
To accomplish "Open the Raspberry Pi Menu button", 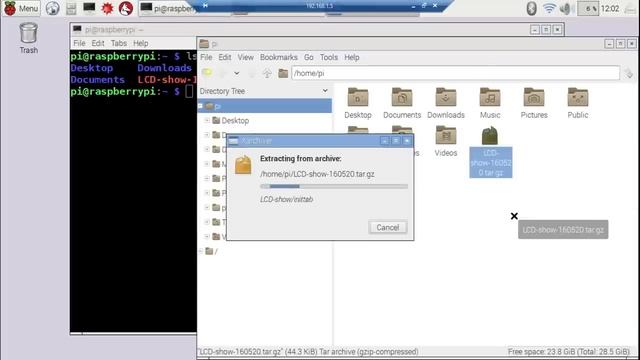I will click(21, 8).
